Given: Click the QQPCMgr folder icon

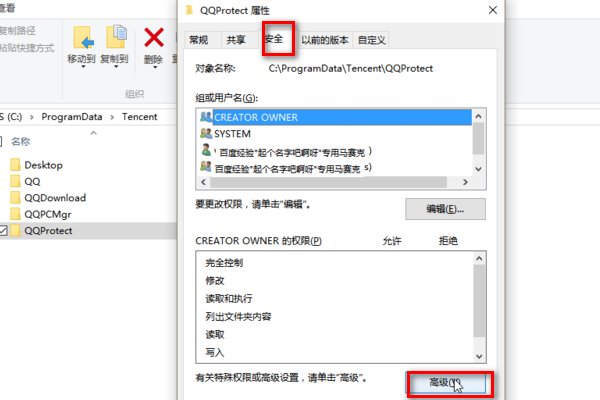Looking at the screenshot, I should coord(15,214).
